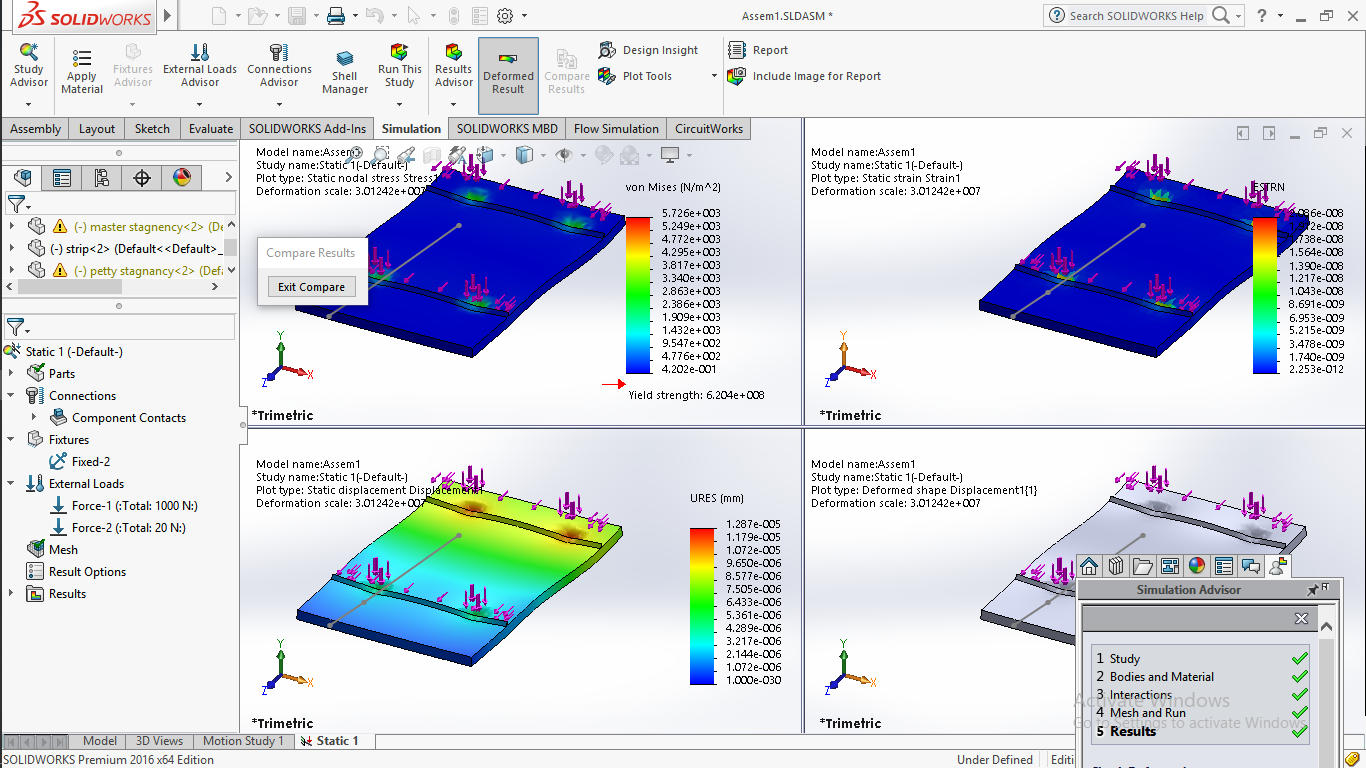Open the DimXpertManager tab
Screen dimensions: 1366x768
(142, 178)
